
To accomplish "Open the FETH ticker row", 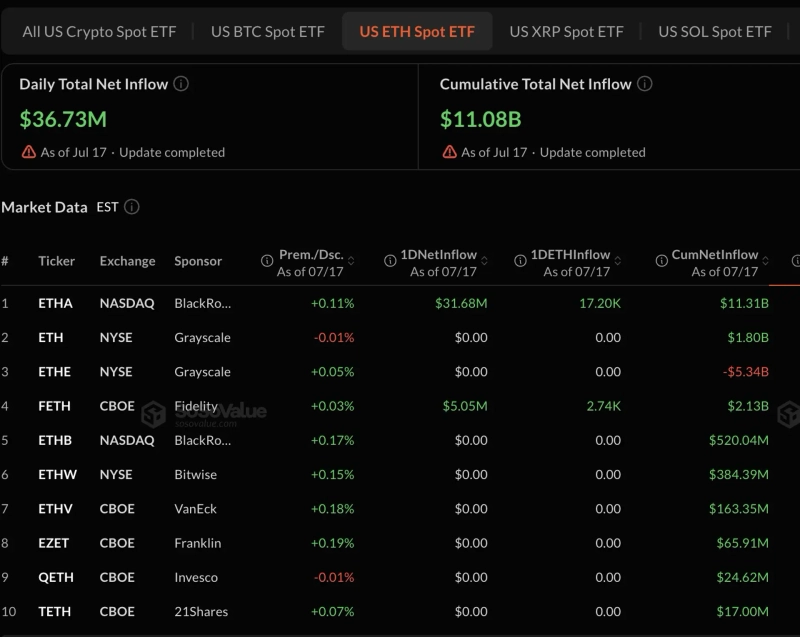I will 400,406.
